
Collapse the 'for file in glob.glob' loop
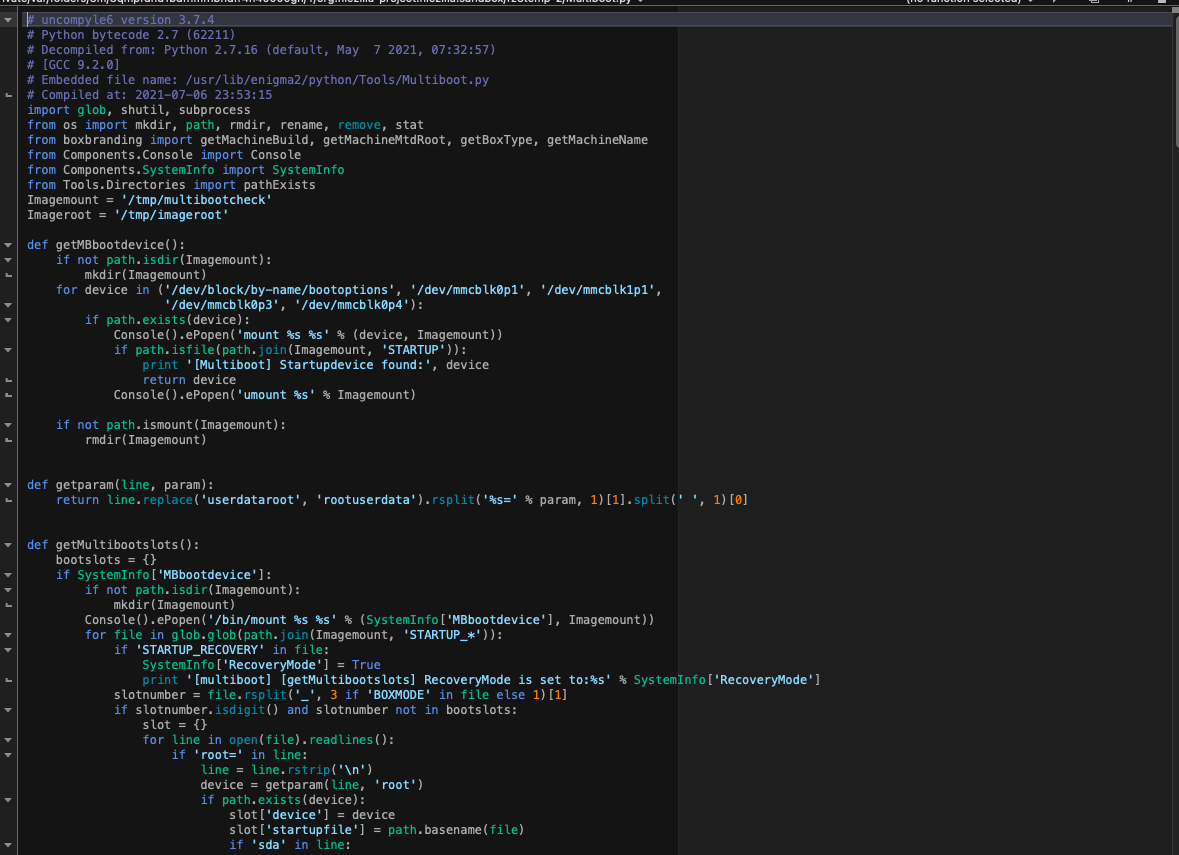[9, 635]
